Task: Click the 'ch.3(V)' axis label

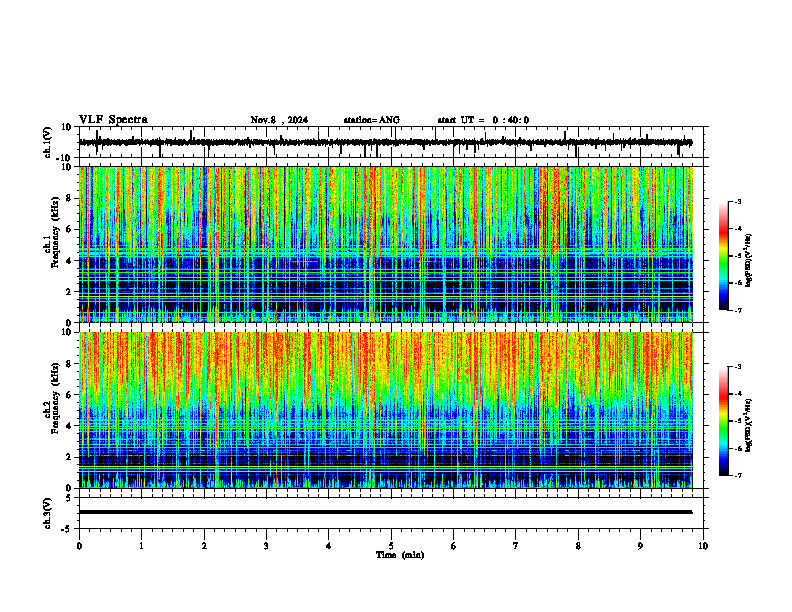Action: (48, 513)
